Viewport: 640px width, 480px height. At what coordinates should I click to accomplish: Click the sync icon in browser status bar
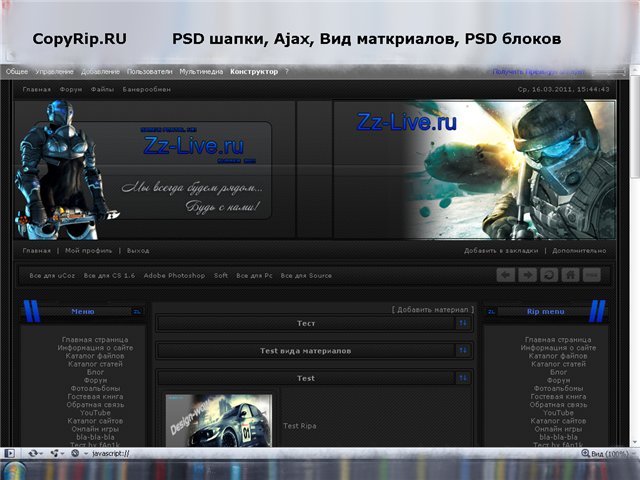(33, 453)
